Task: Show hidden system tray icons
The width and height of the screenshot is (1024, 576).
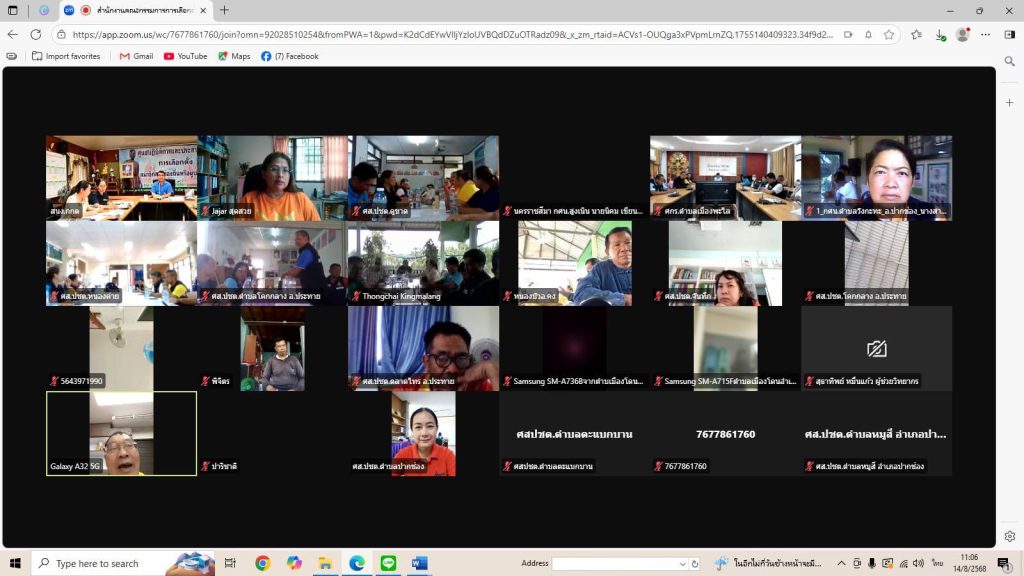Action: (841, 563)
